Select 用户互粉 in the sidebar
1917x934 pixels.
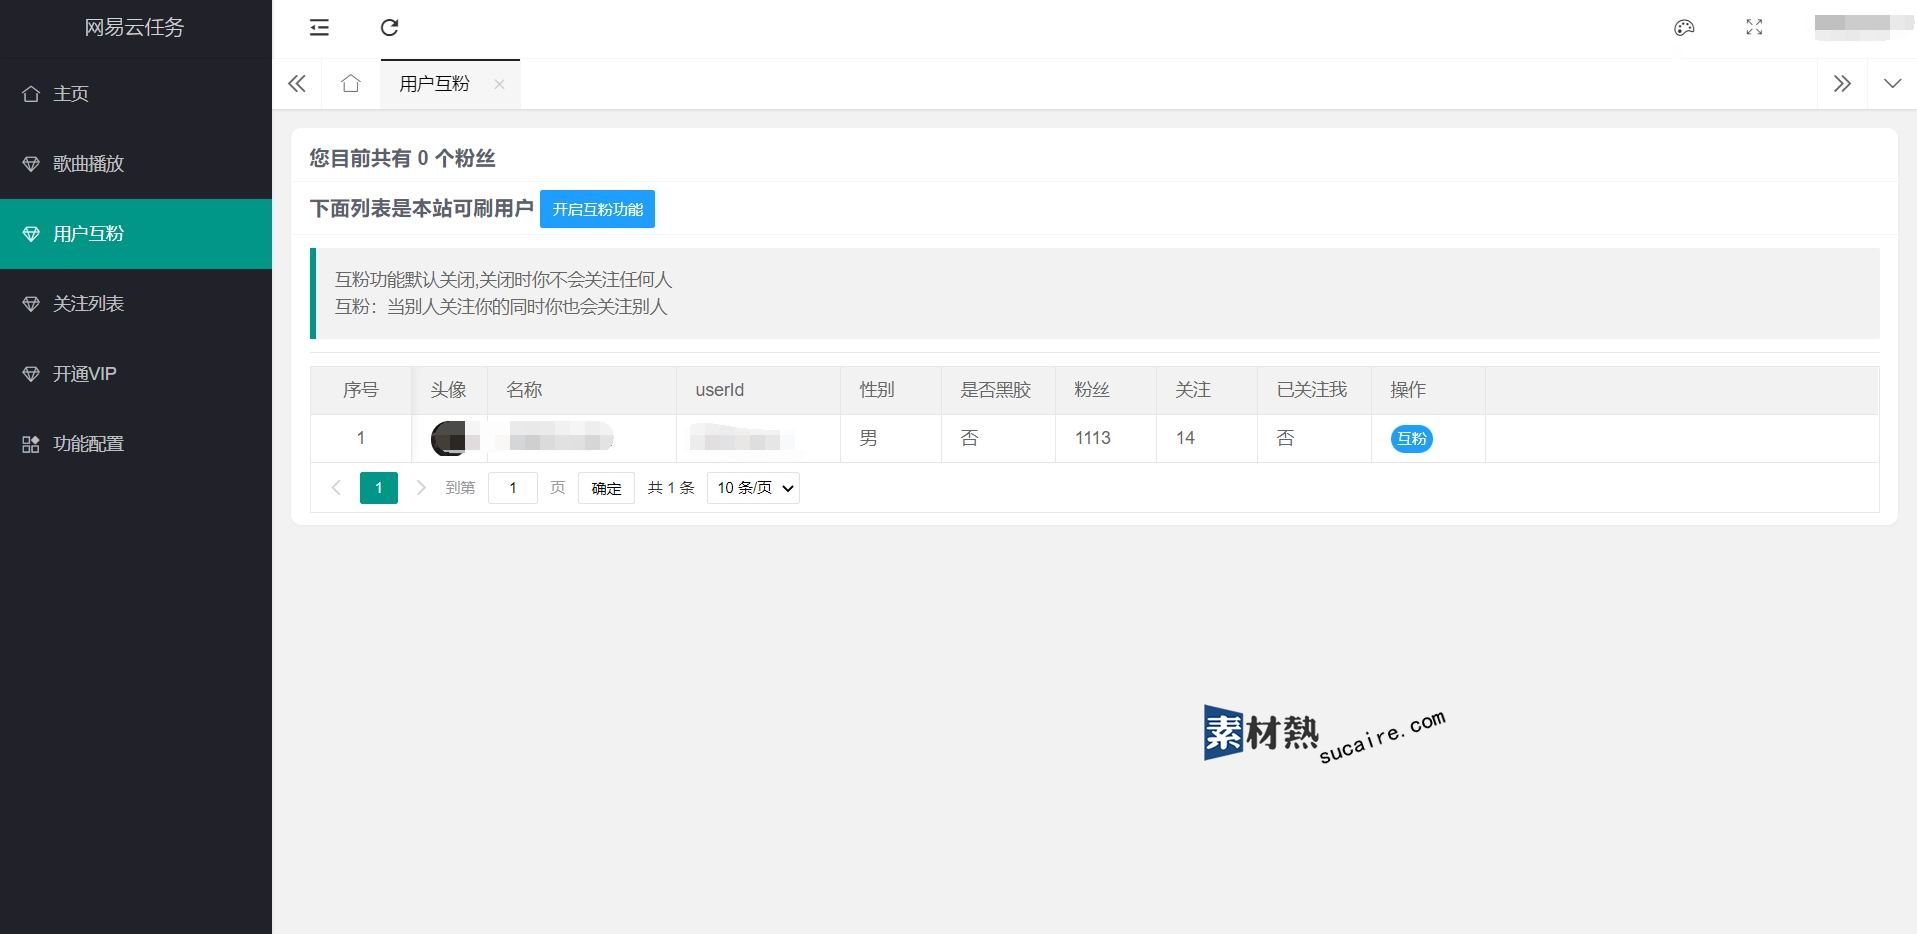tap(136, 234)
